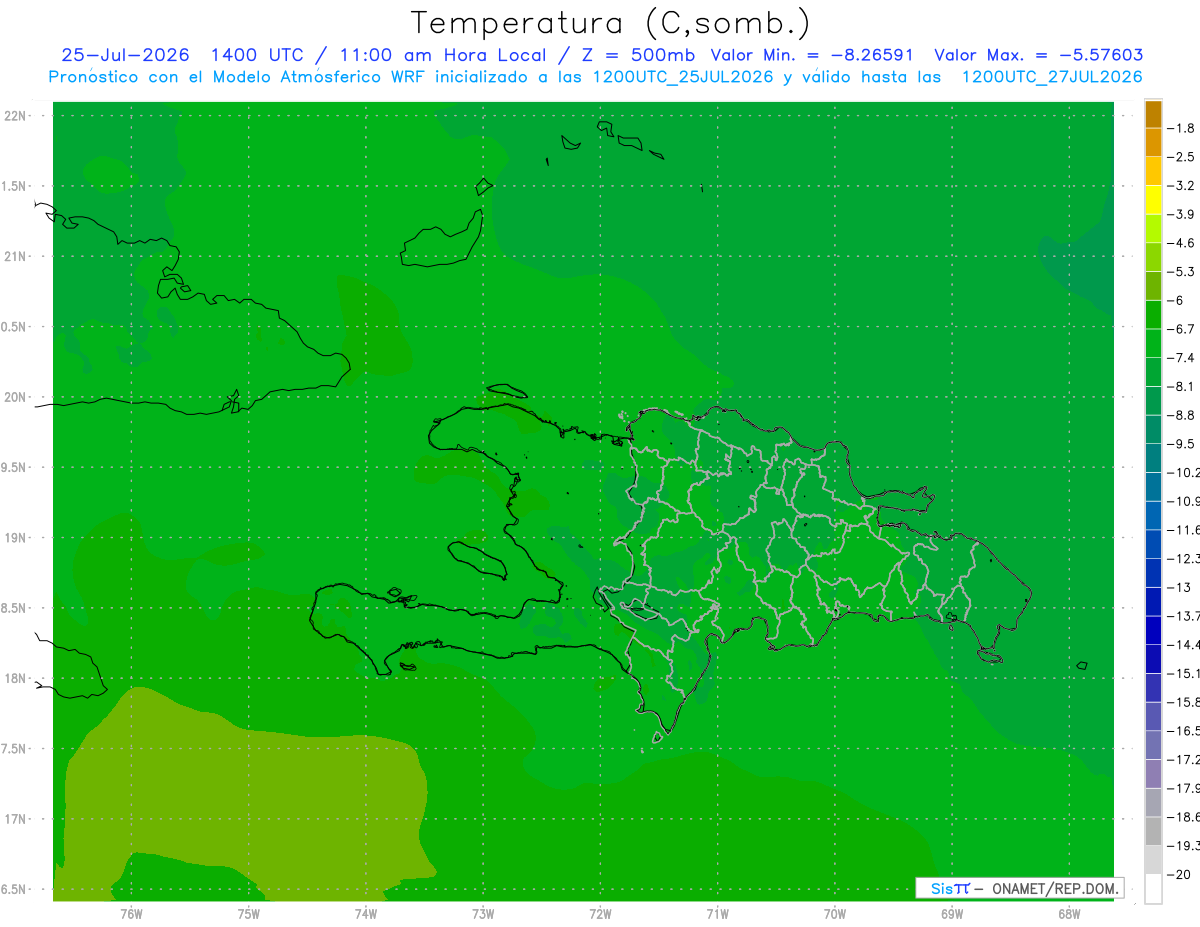
Task: Click "11:00 am Hora Local" in the header
Action: coord(445,55)
